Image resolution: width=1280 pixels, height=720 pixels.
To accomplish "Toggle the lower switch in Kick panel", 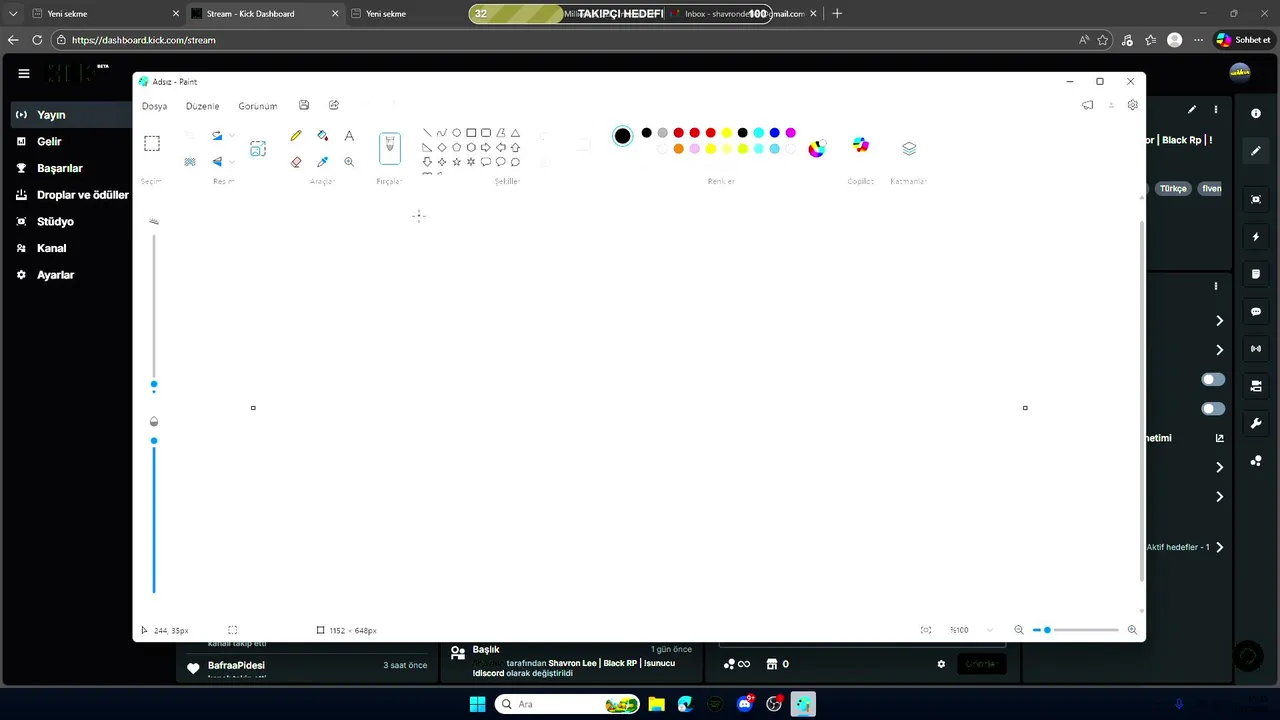I will [1213, 409].
